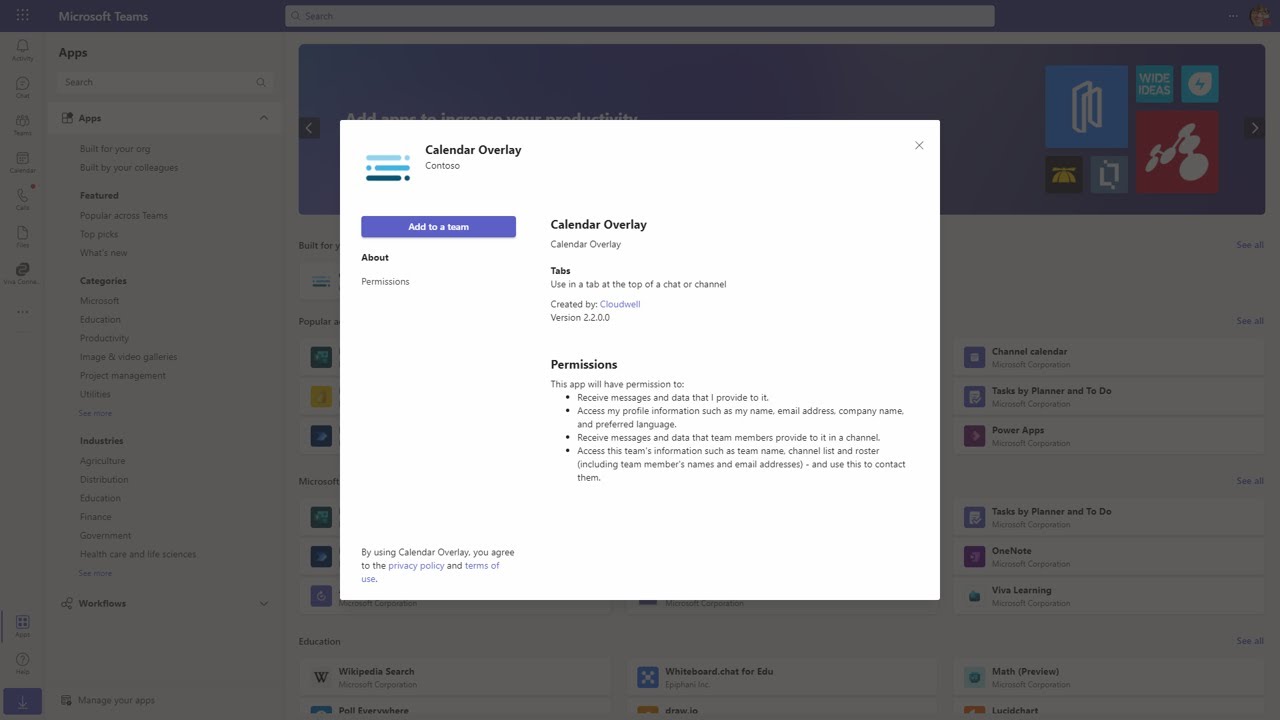Click the Calendar Overlay app logo
1280x720 pixels.
tap(388, 167)
